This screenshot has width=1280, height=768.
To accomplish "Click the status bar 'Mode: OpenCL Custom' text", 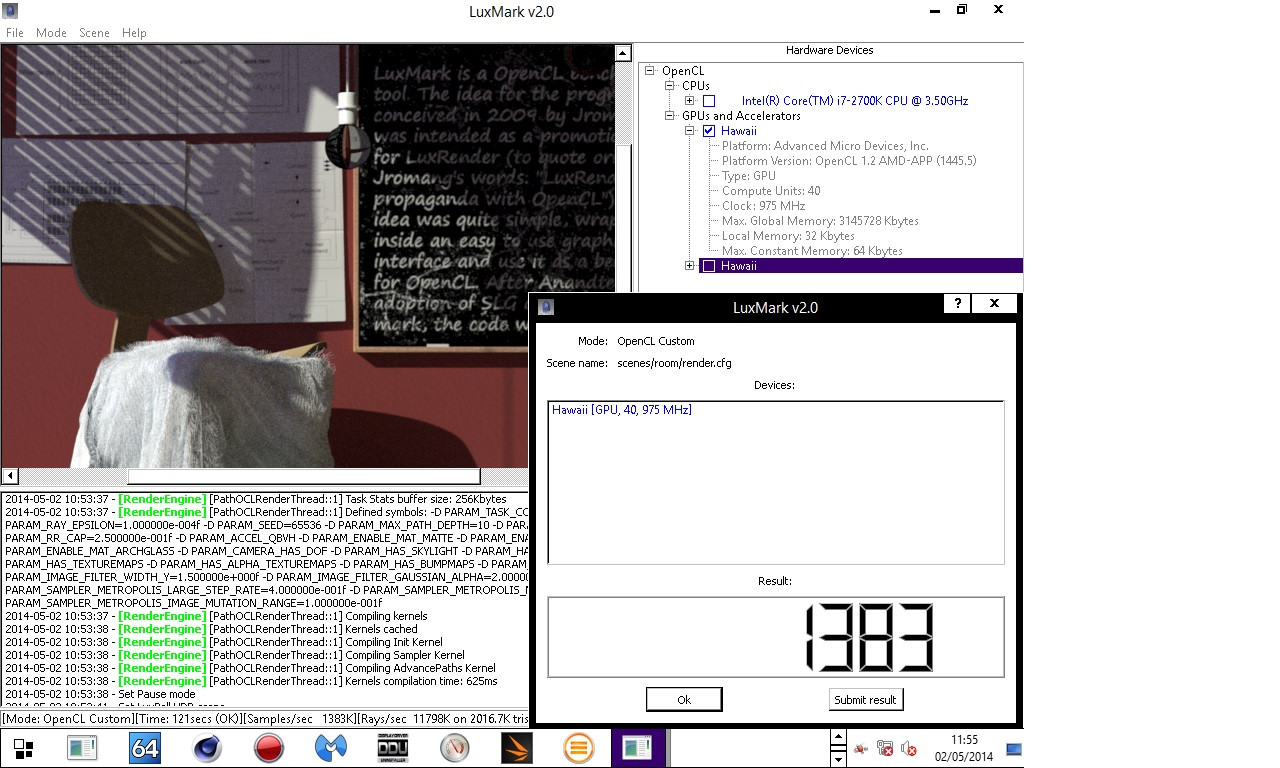I will coord(68,719).
